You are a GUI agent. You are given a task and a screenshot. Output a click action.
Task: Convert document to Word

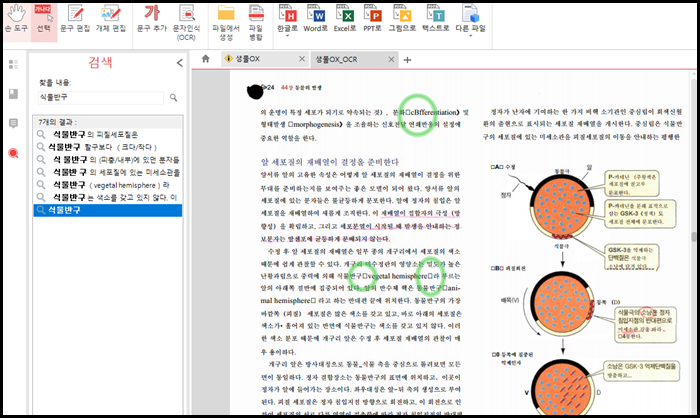[x=316, y=19]
